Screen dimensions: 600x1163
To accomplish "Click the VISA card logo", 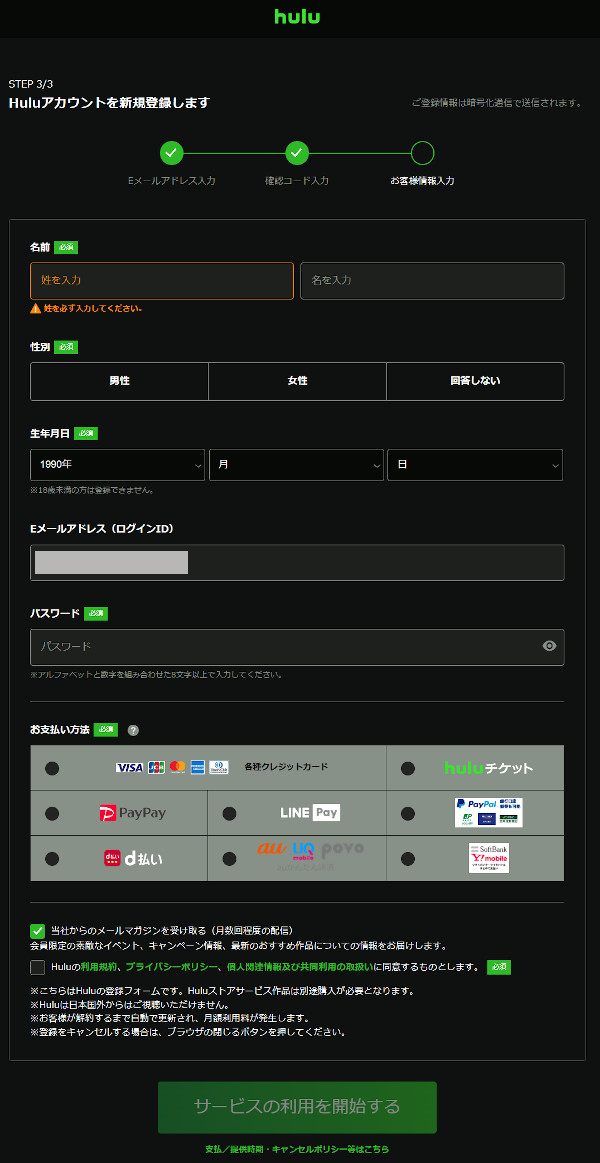I will [x=129, y=768].
